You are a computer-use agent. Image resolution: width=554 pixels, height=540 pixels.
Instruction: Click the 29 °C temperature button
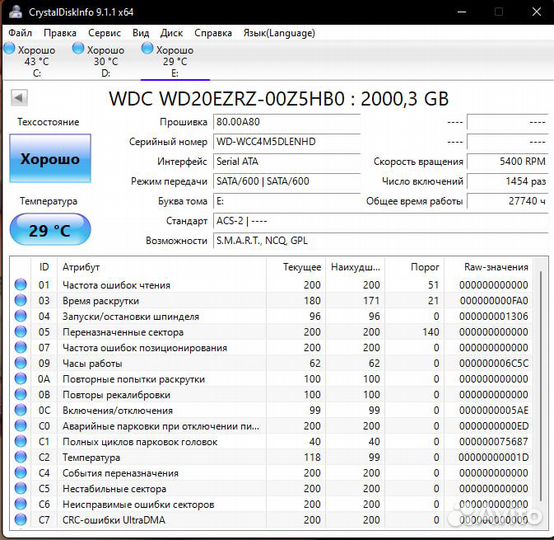click(x=50, y=230)
